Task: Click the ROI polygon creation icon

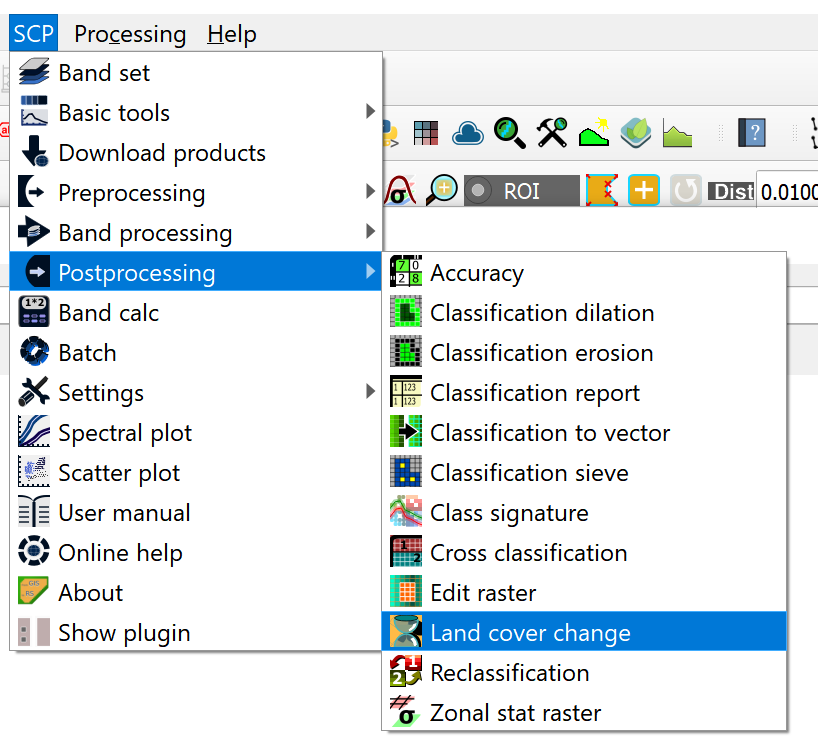Action: coord(601,190)
